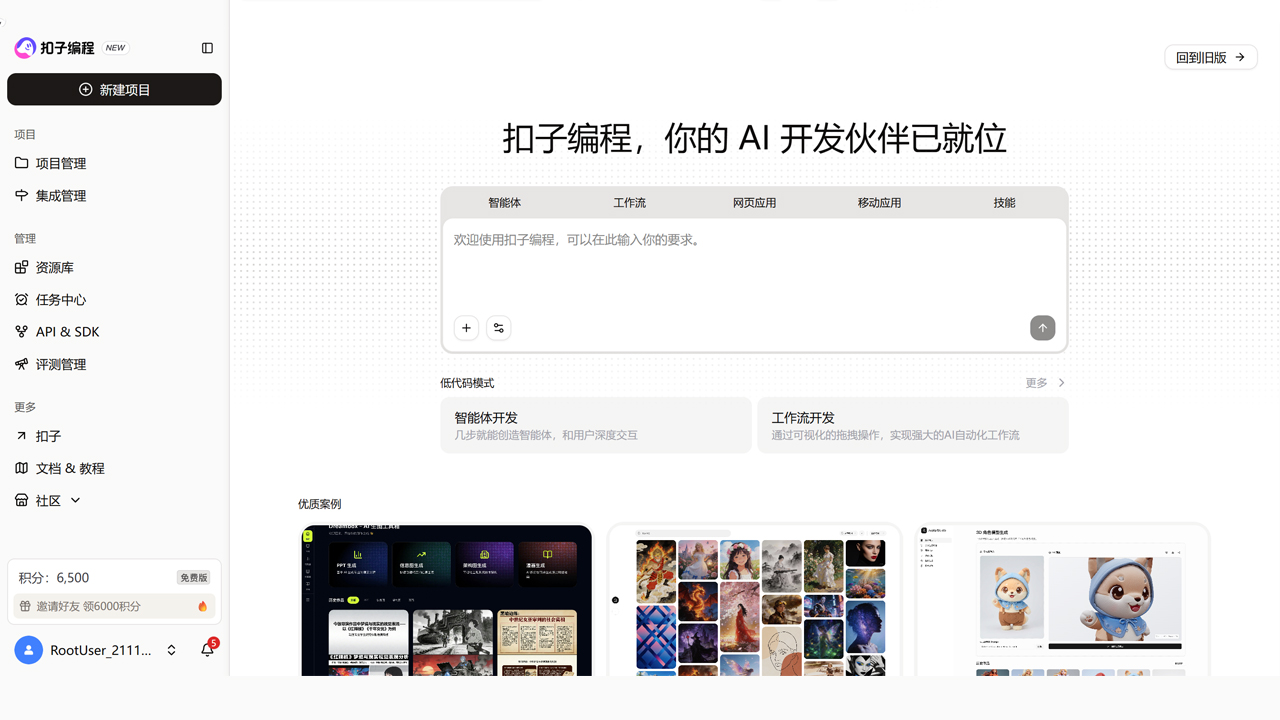This screenshot has height=720, width=1280.
Task: Click the 评测管理 icon
Action: tap(22, 364)
